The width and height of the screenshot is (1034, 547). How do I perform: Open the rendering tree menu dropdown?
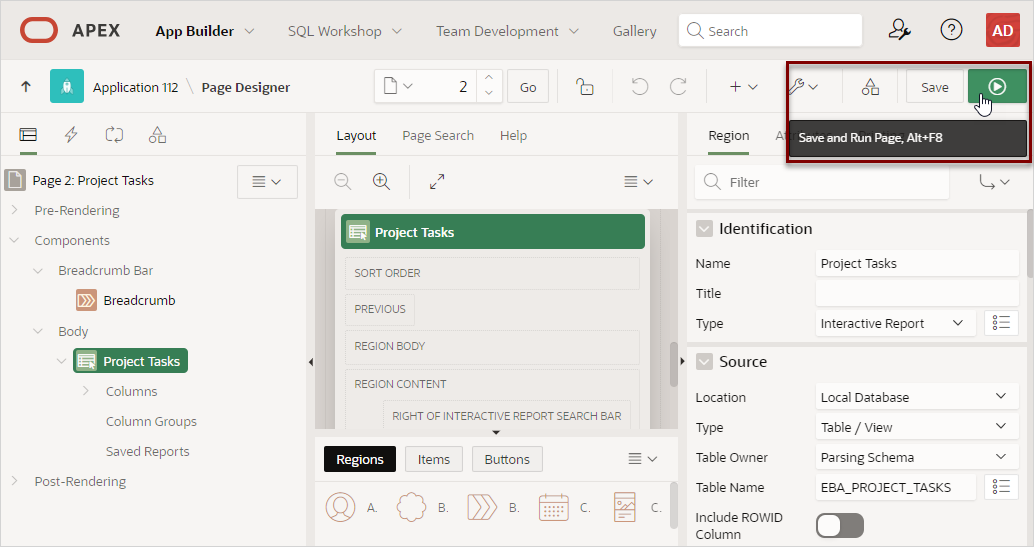(267, 181)
